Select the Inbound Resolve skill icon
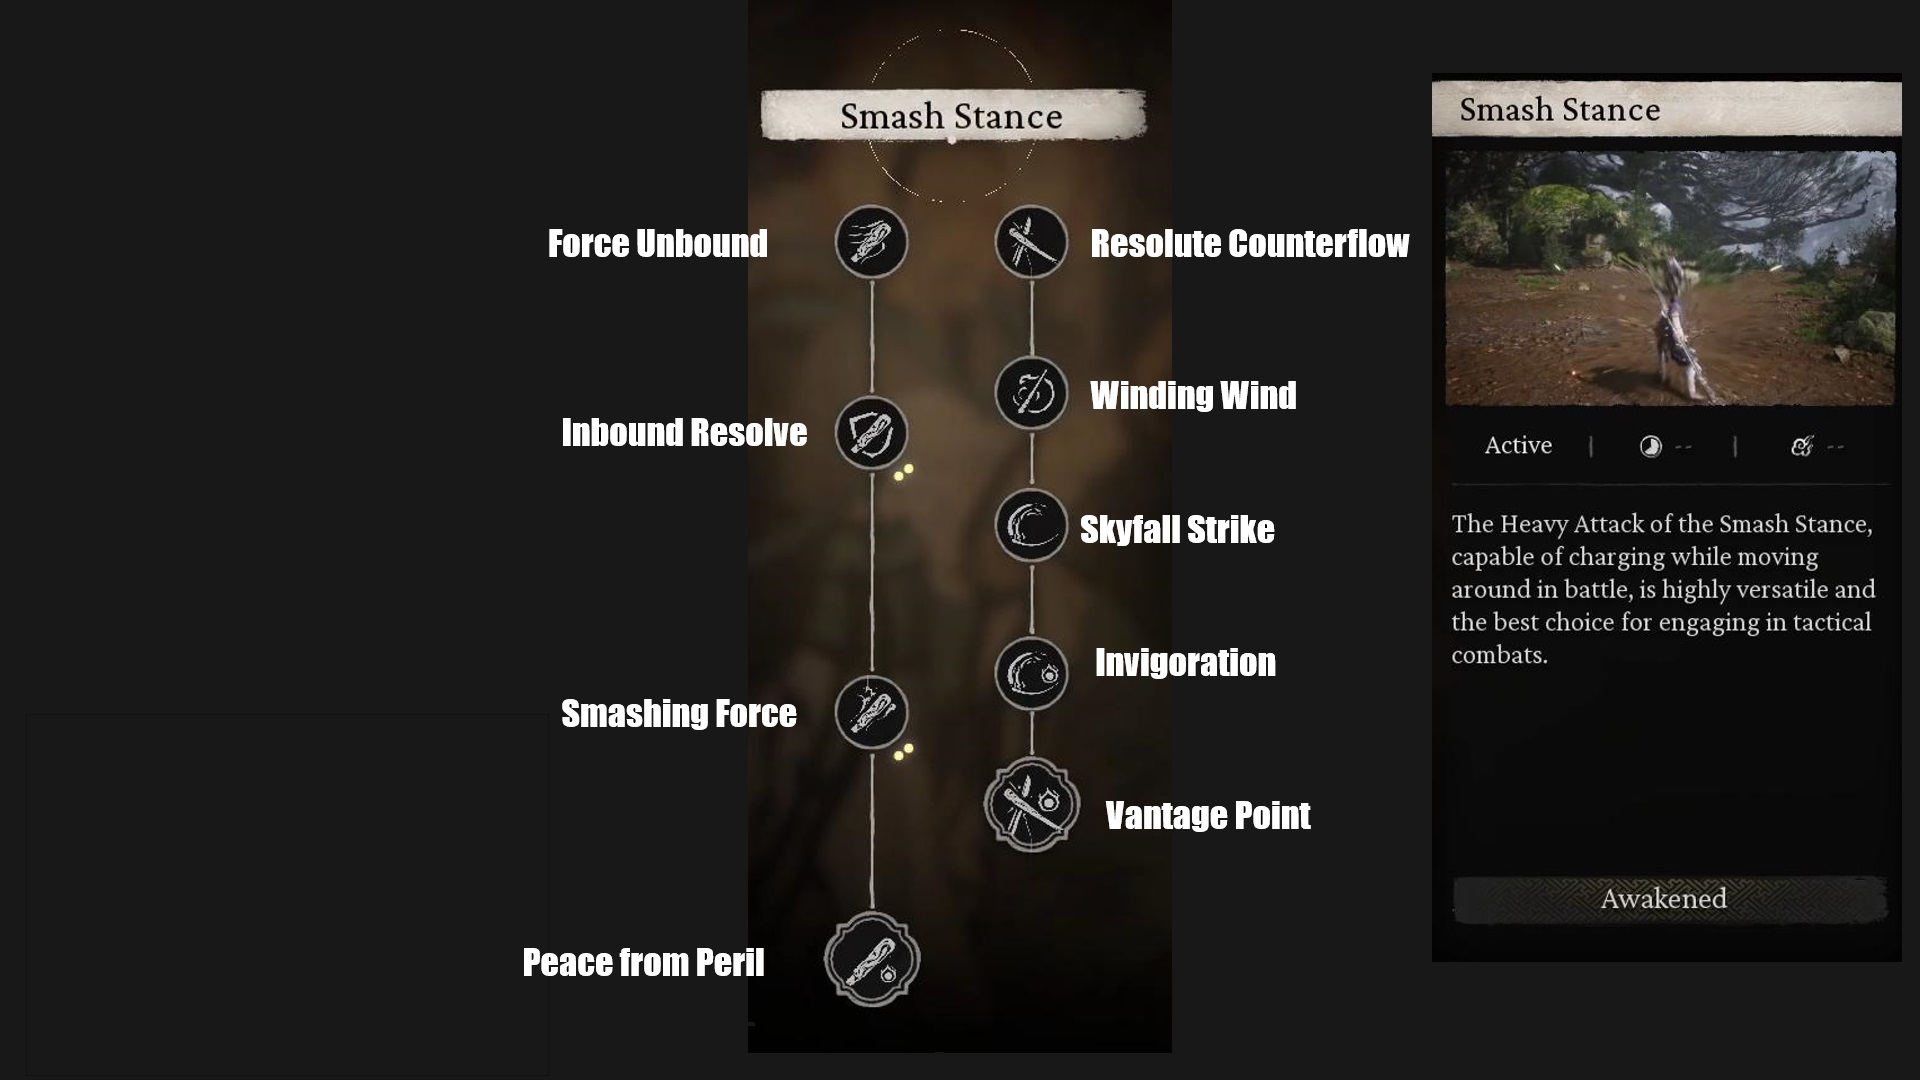The width and height of the screenshot is (1920, 1080). [872, 433]
